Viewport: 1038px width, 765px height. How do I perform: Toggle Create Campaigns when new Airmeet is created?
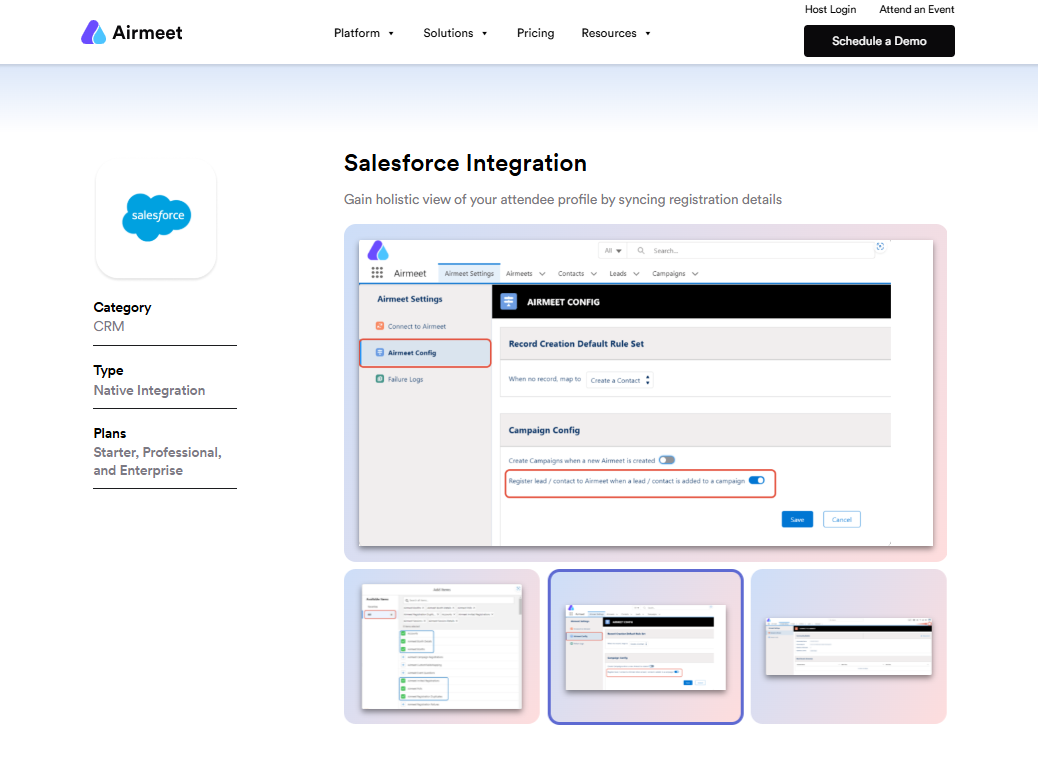[666, 460]
